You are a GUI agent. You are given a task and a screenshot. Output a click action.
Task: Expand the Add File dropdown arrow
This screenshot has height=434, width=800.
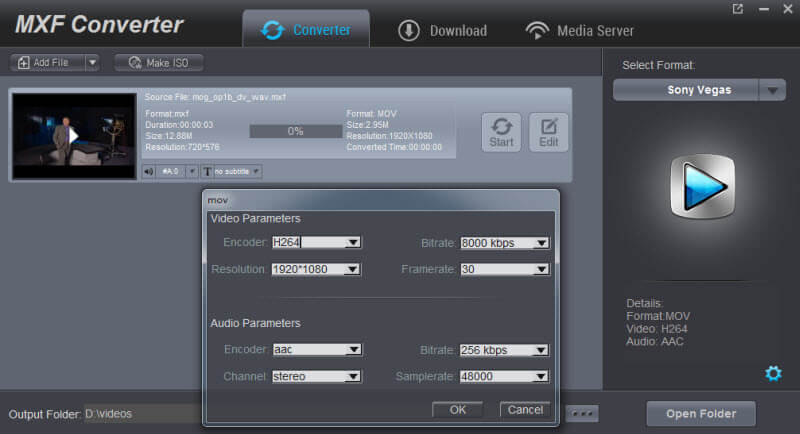click(92, 63)
